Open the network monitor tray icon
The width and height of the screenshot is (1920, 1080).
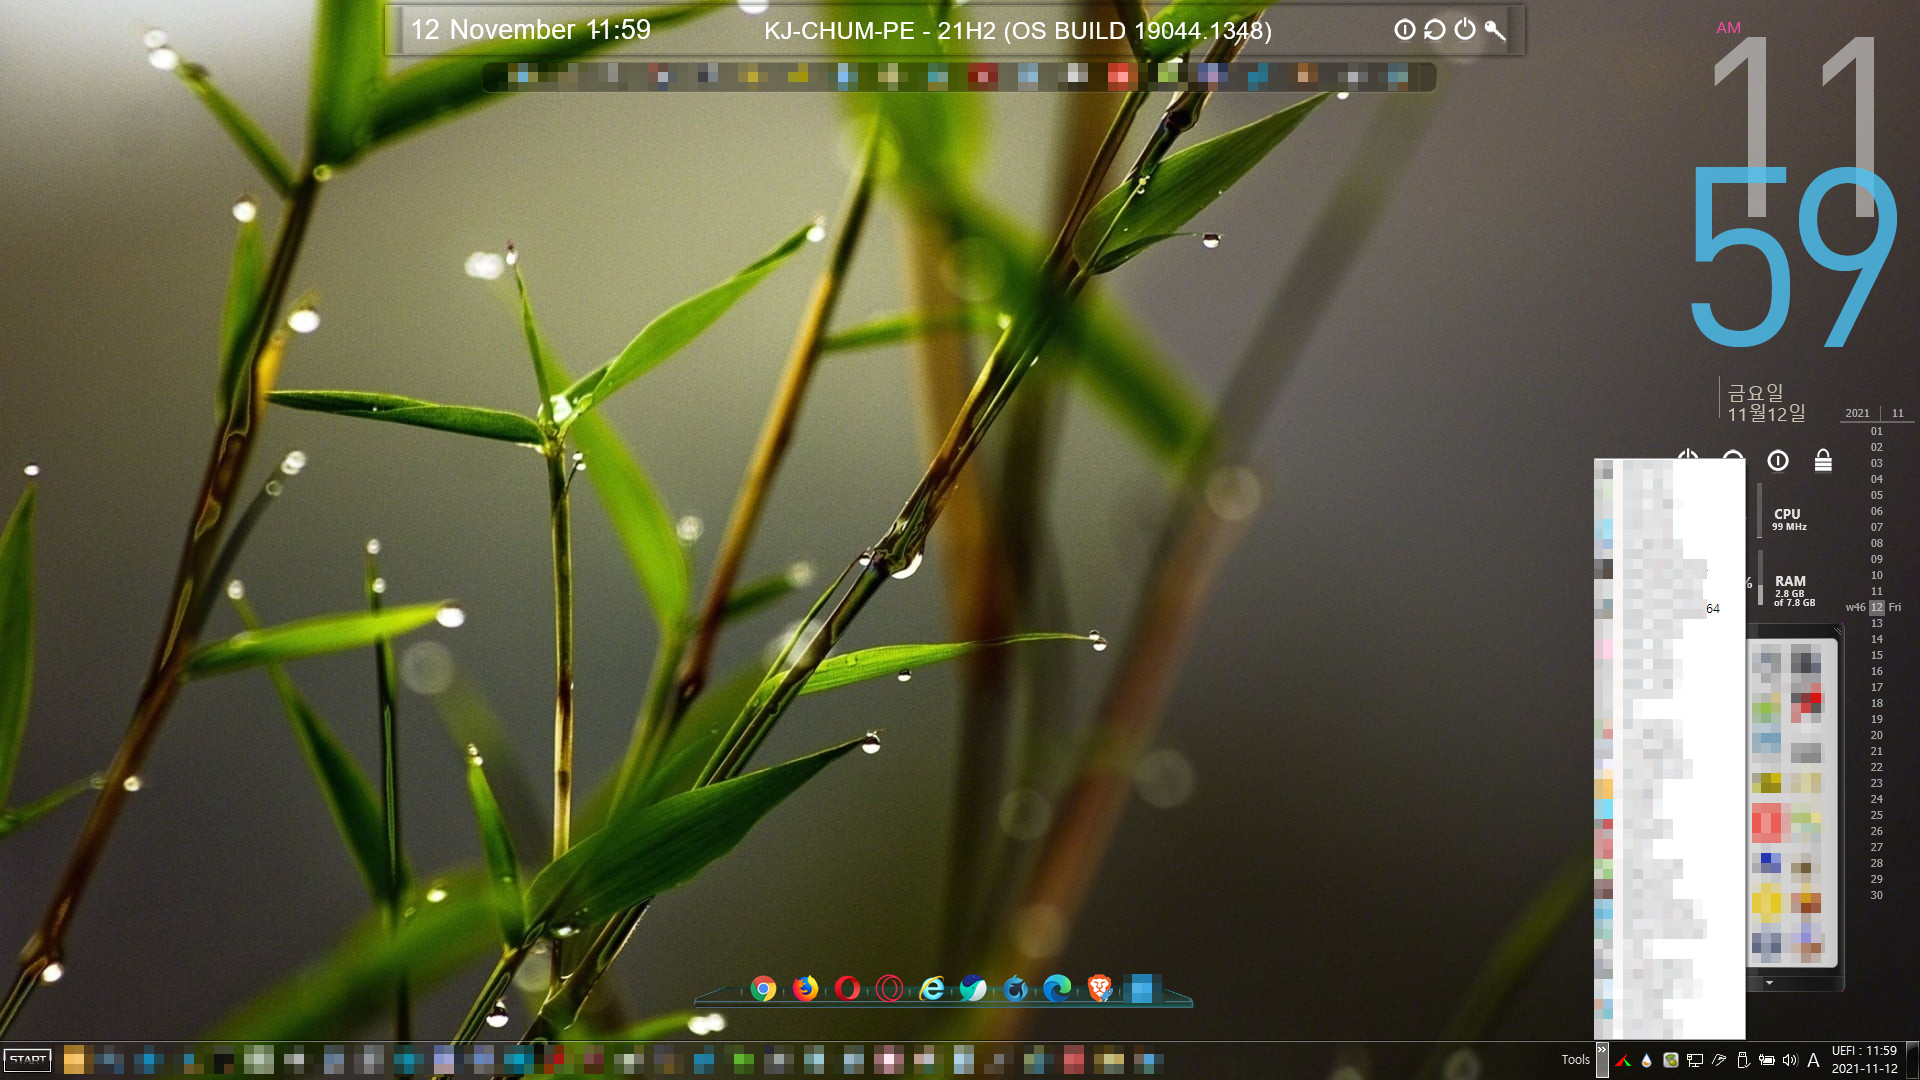tap(1694, 1060)
